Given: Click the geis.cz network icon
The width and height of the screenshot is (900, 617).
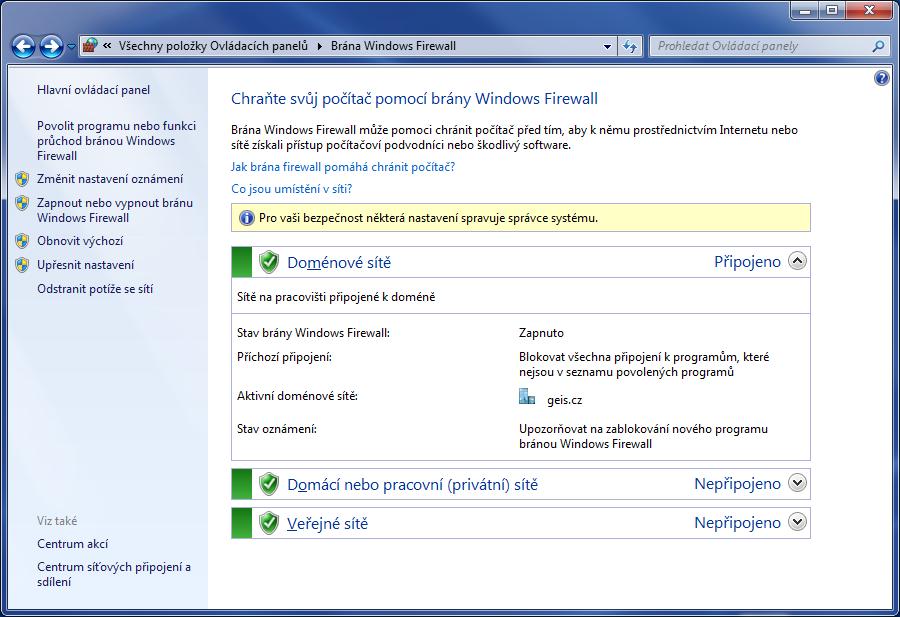Looking at the screenshot, I should click(527, 397).
